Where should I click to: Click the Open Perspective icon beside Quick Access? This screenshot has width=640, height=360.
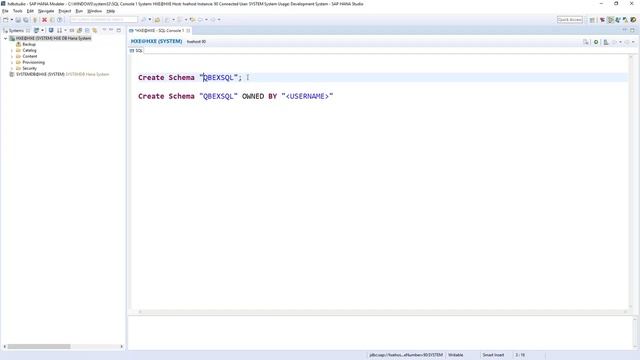[x=592, y=20]
